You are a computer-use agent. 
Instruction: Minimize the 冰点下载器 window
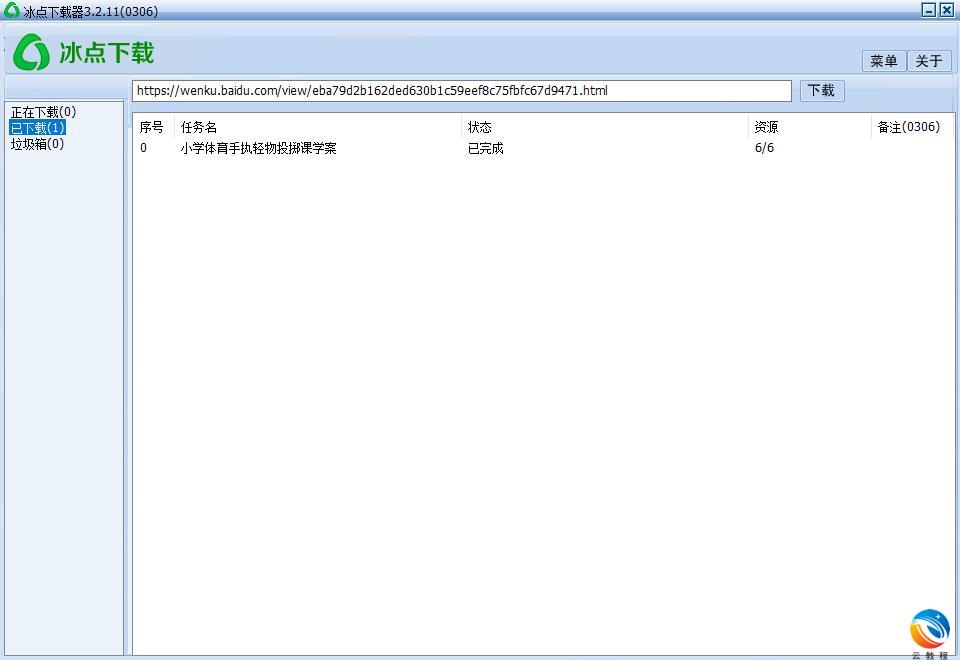928,10
